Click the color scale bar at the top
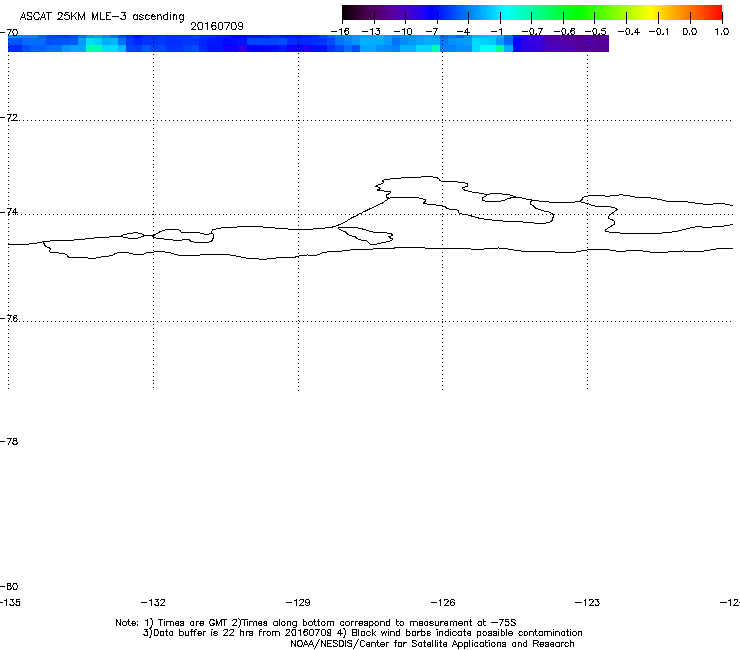The height and width of the screenshot is (650, 740). [532, 13]
